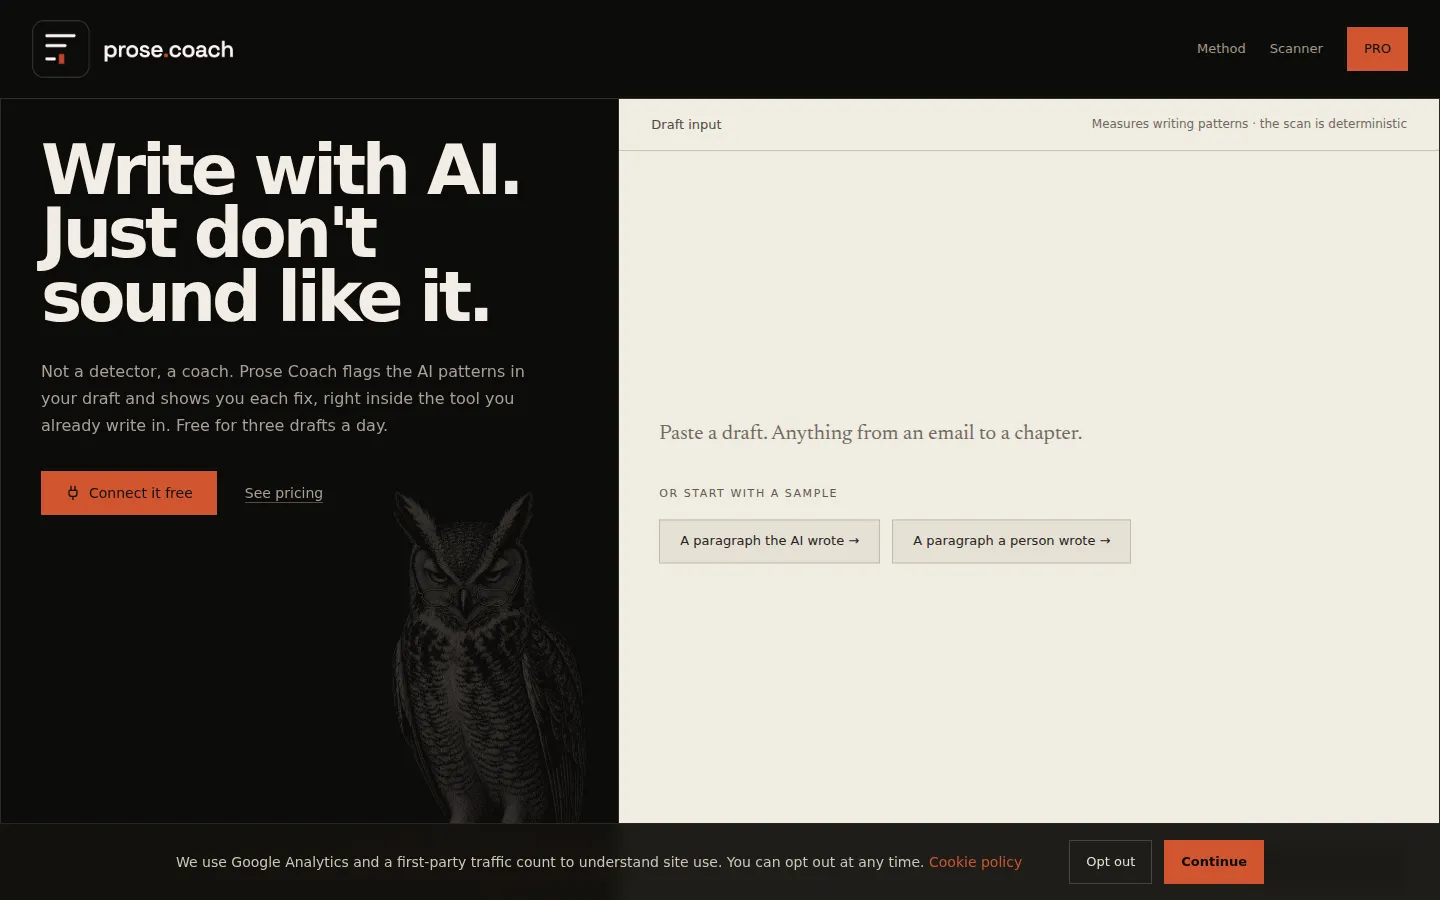Go to the Method page
The image size is (1440, 900).
point(1221,49)
